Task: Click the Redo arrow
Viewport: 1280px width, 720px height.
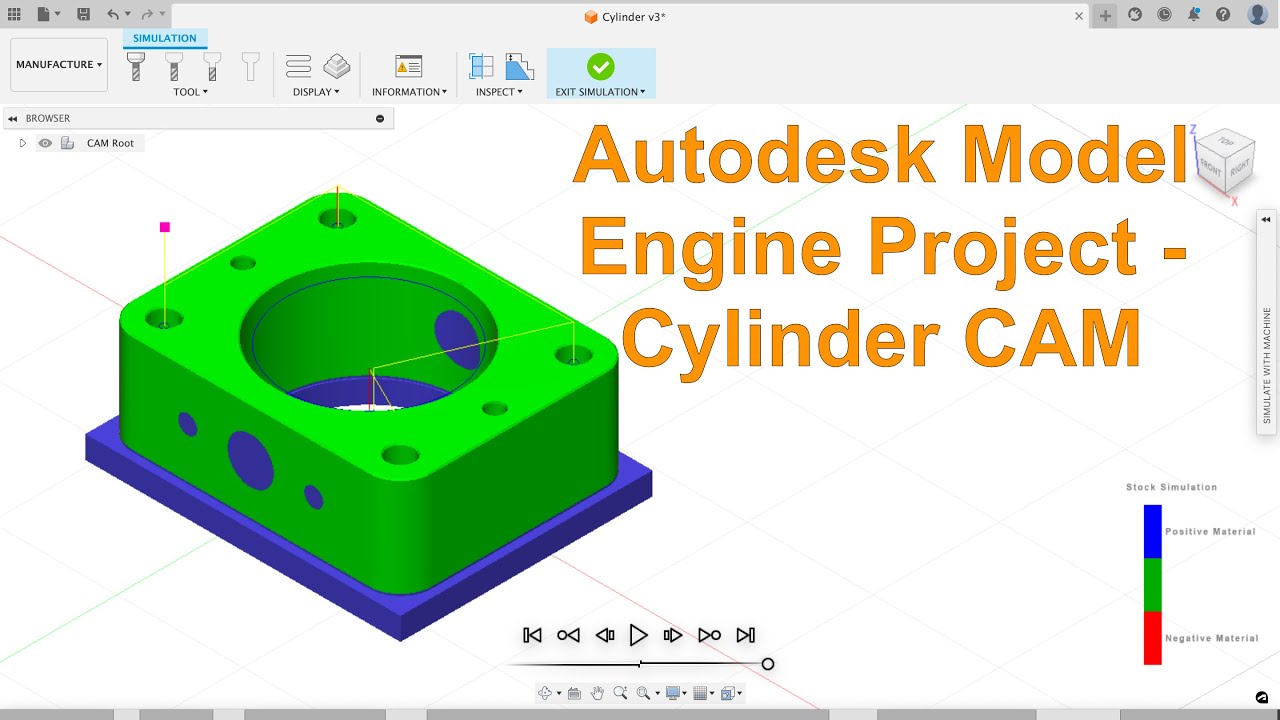Action: click(147, 14)
